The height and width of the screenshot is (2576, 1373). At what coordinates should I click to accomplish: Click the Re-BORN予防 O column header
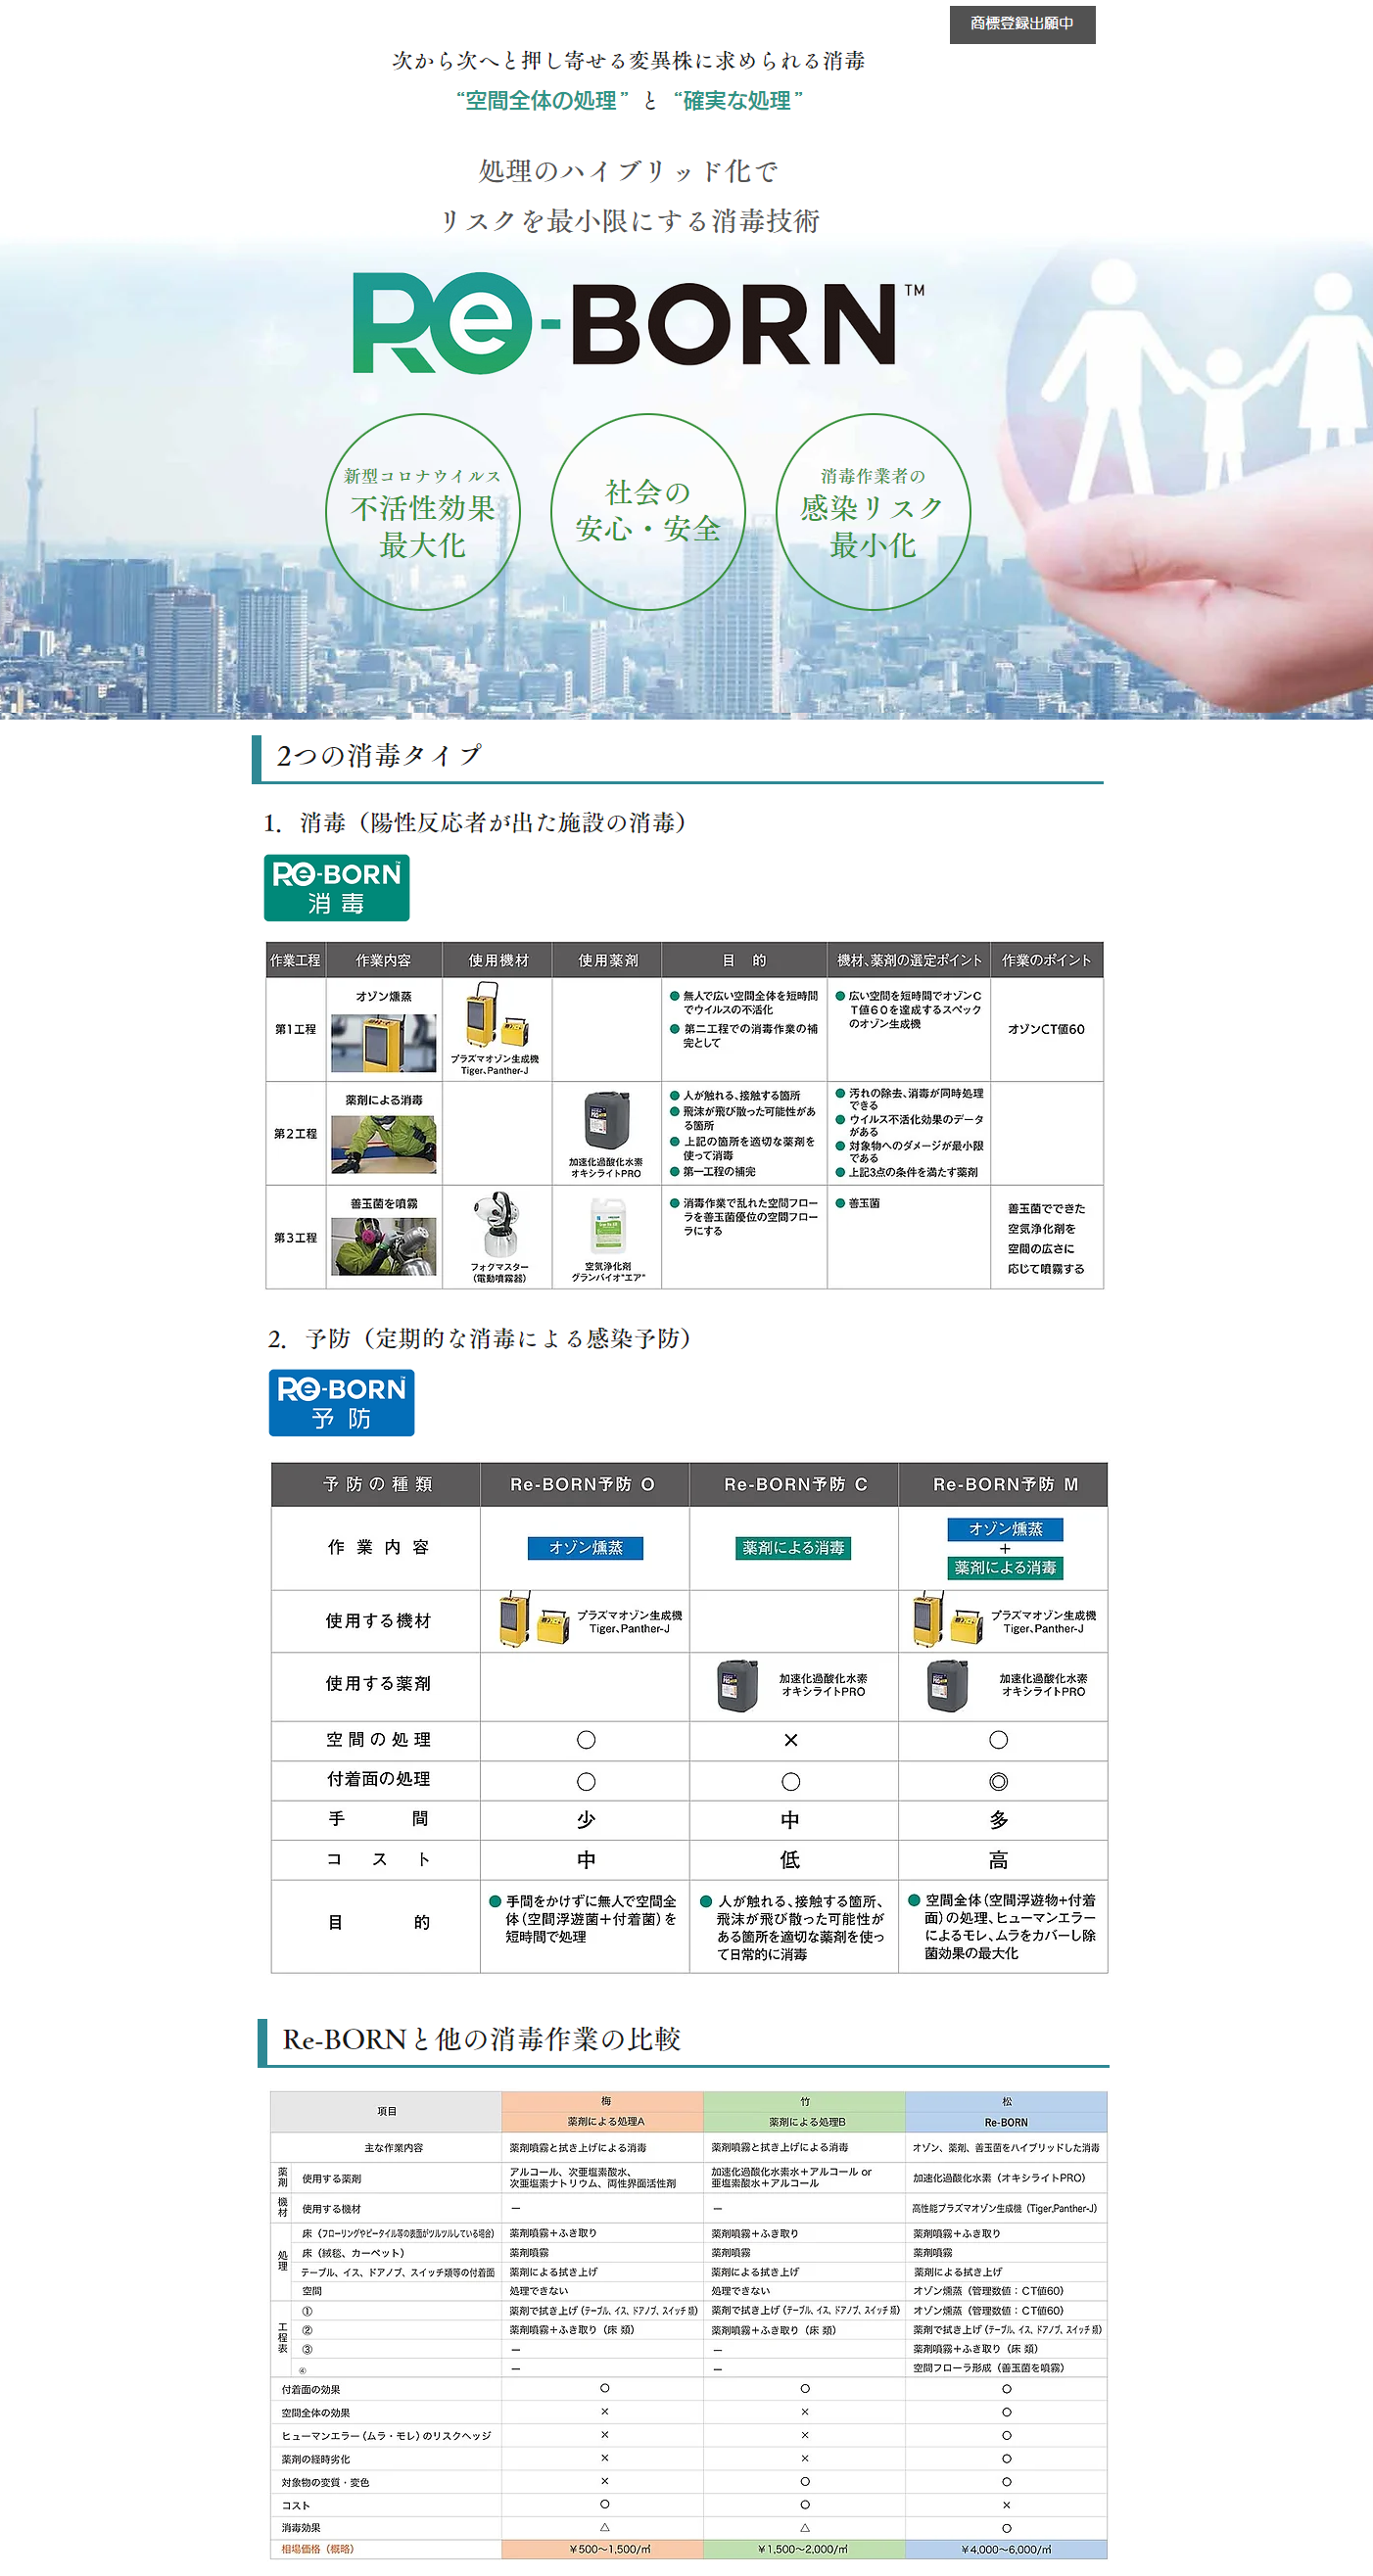coord(584,1485)
